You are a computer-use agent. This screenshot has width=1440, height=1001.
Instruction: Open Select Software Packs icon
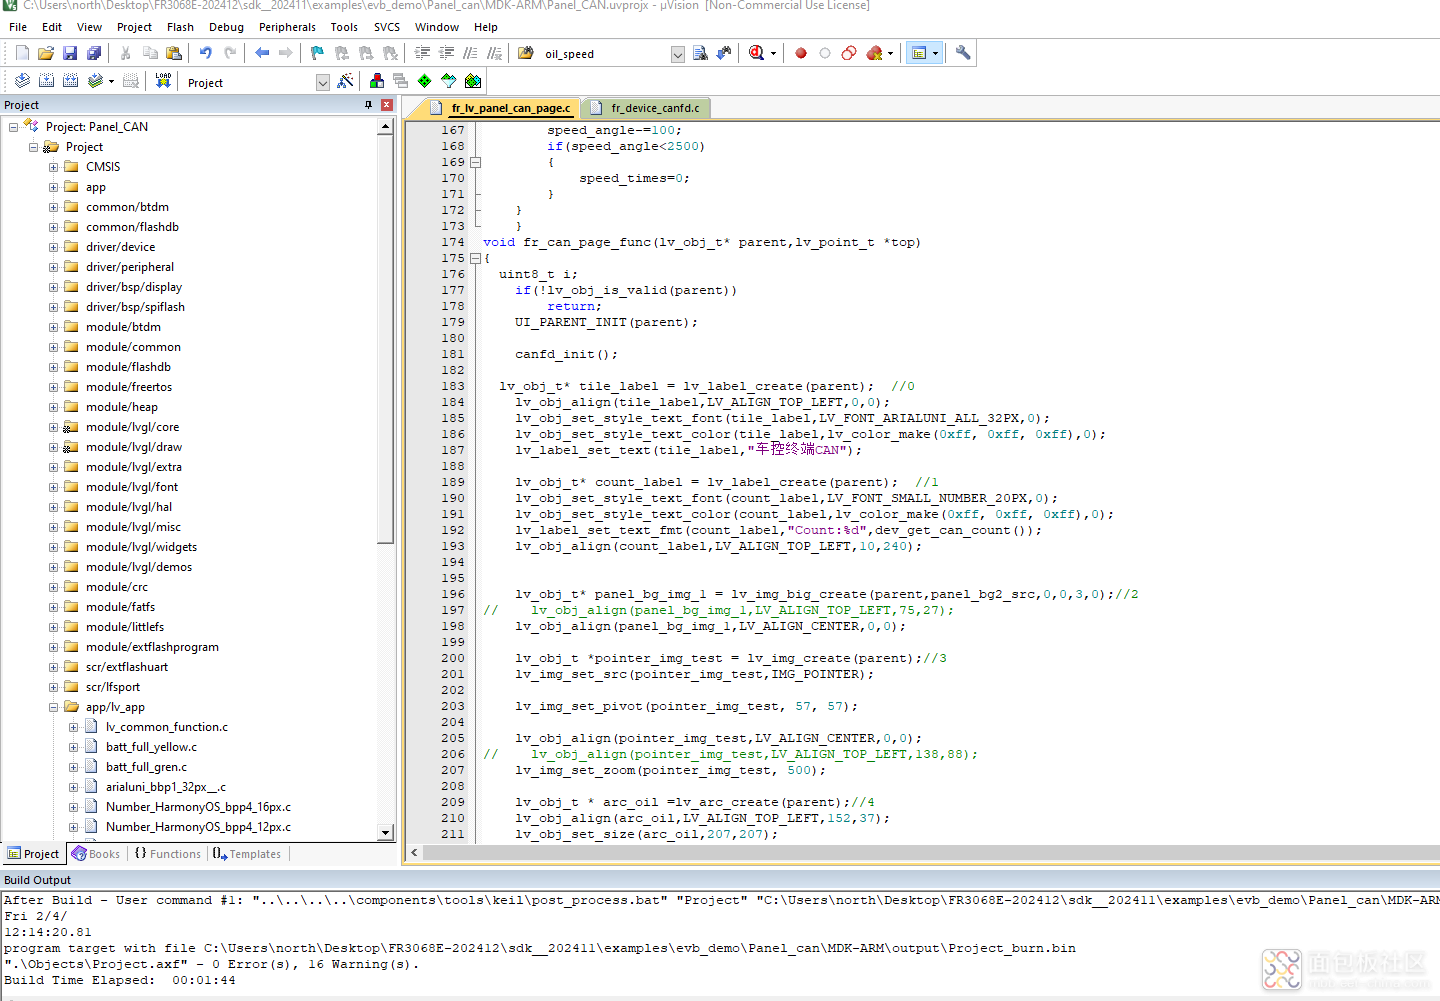(x=449, y=81)
